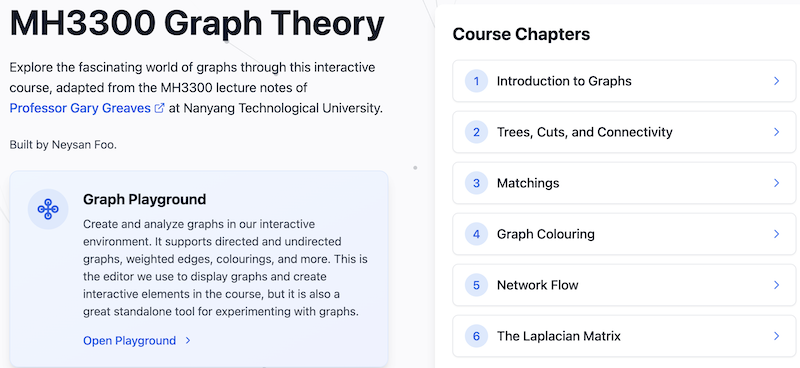The height and width of the screenshot is (368, 800).
Task: Click the Graph Colouring row chevron
Action: [777, 234]
